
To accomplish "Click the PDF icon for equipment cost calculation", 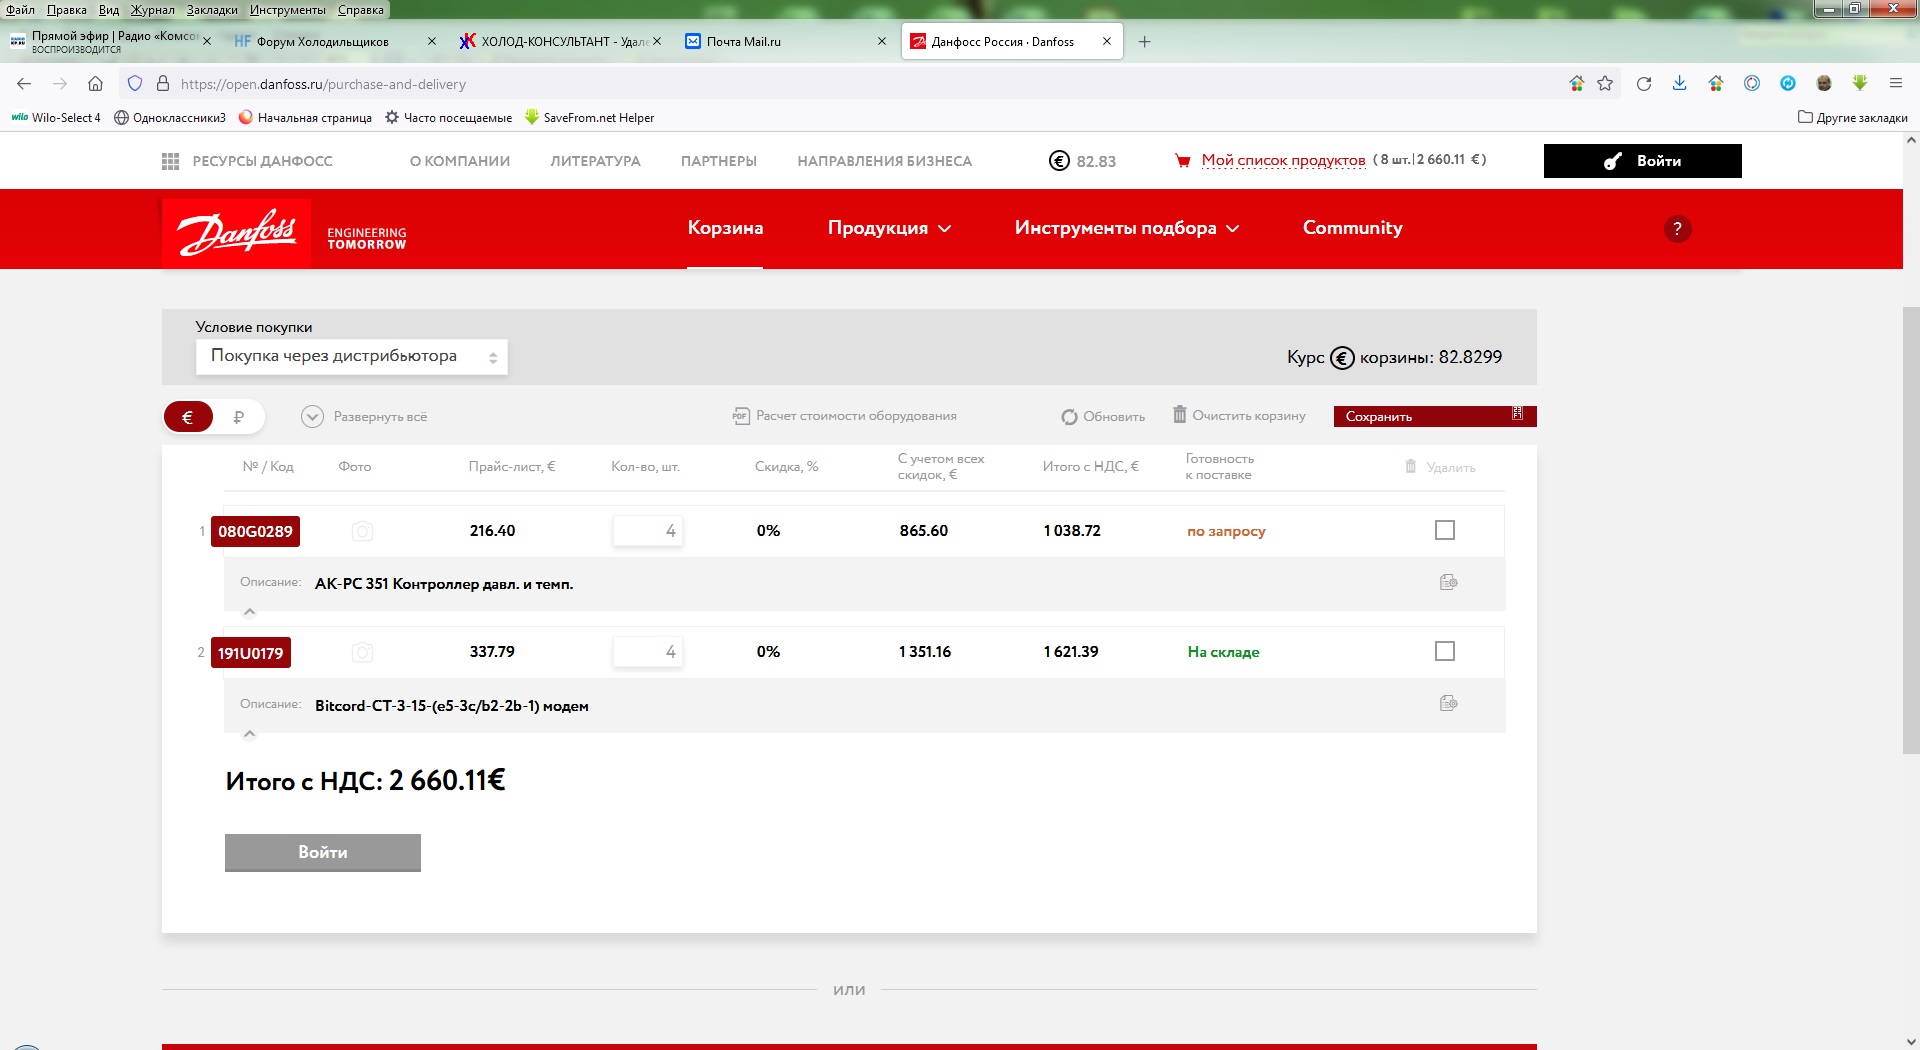I will tap(741, 416).
